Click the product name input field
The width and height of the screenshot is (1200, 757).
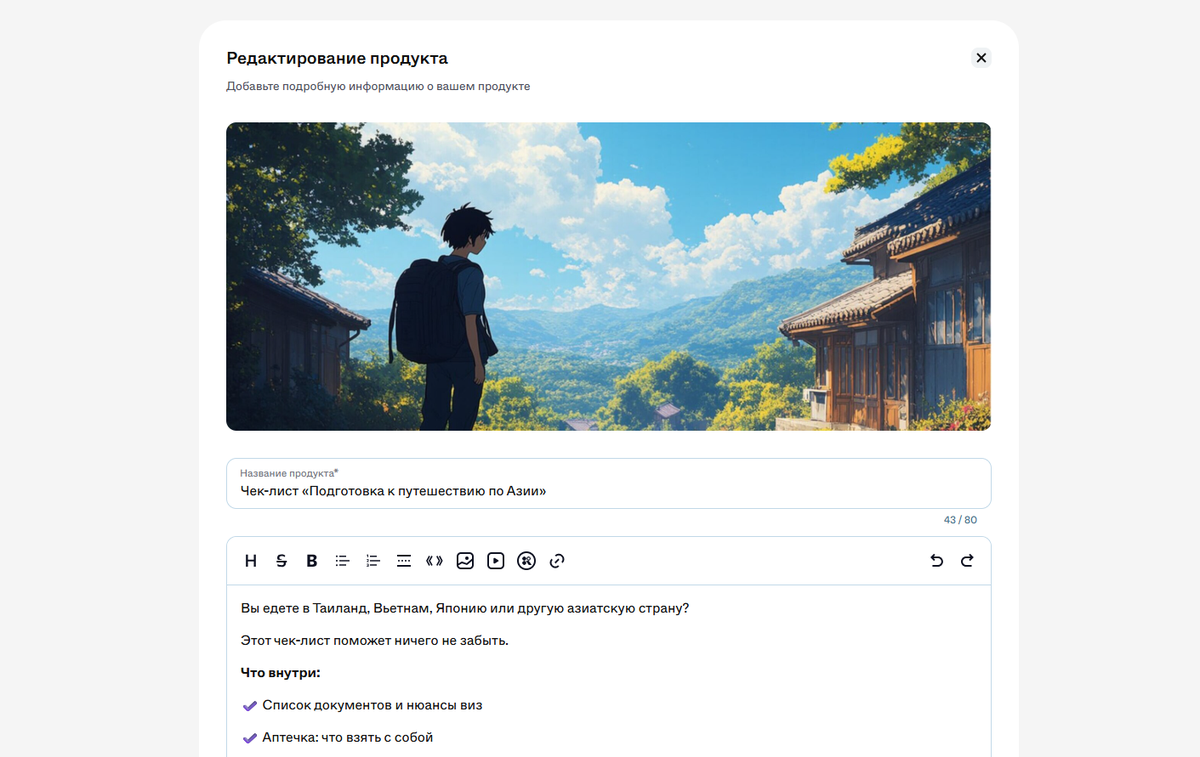point(608,484)
